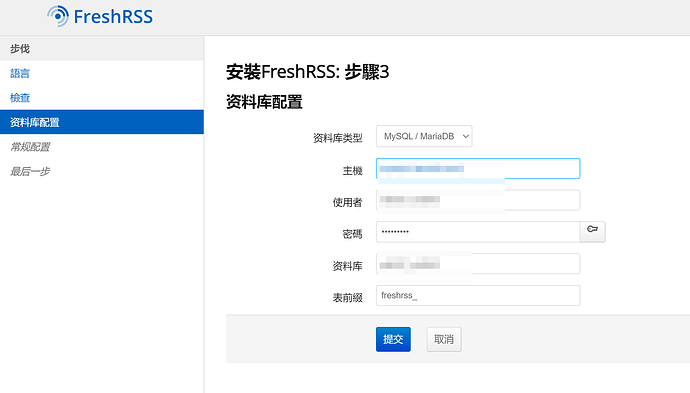The image size is (690, 393).
Task: Go to the 語言 step in the sidebar
Action: (x=20, y=73)
